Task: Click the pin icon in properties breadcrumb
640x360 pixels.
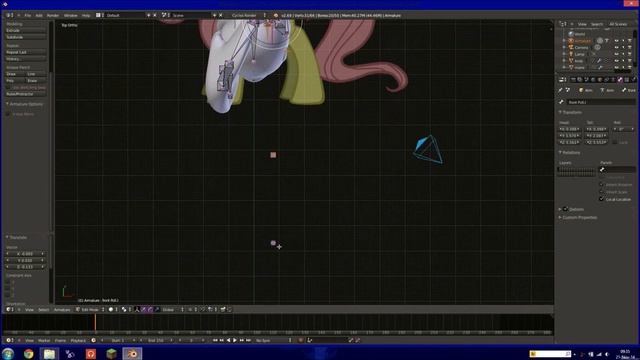Action: (560, 90)
